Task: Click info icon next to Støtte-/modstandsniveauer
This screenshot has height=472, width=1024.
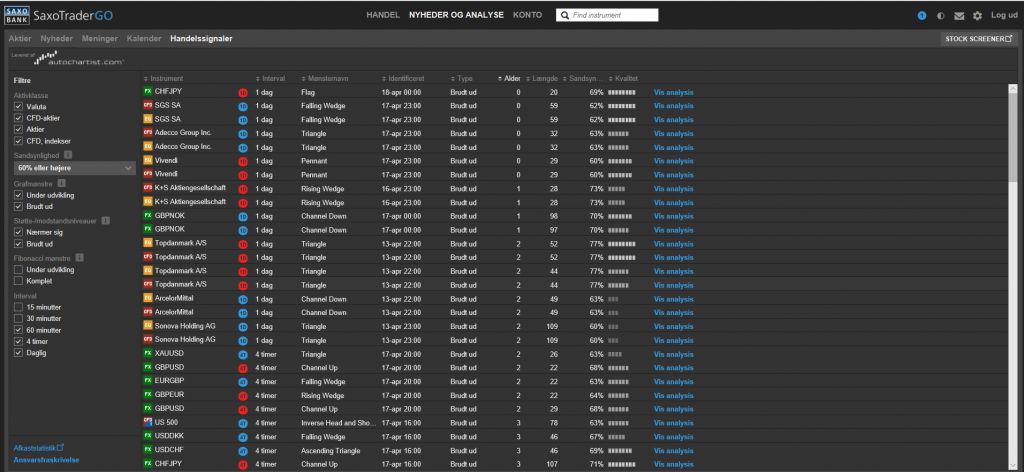Action: [105, 221]
